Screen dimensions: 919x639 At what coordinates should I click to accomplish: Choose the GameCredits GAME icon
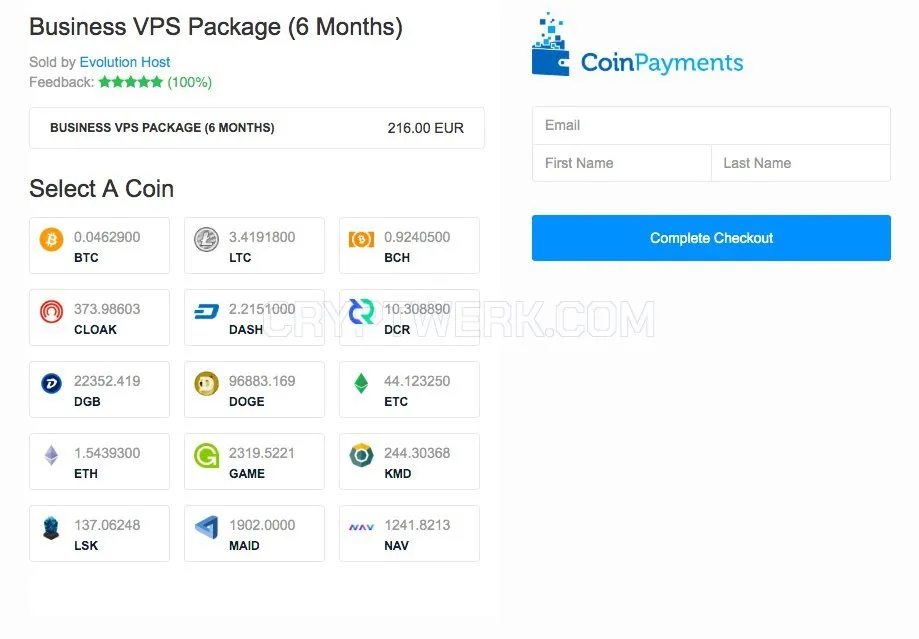click(x=206, y=456)
